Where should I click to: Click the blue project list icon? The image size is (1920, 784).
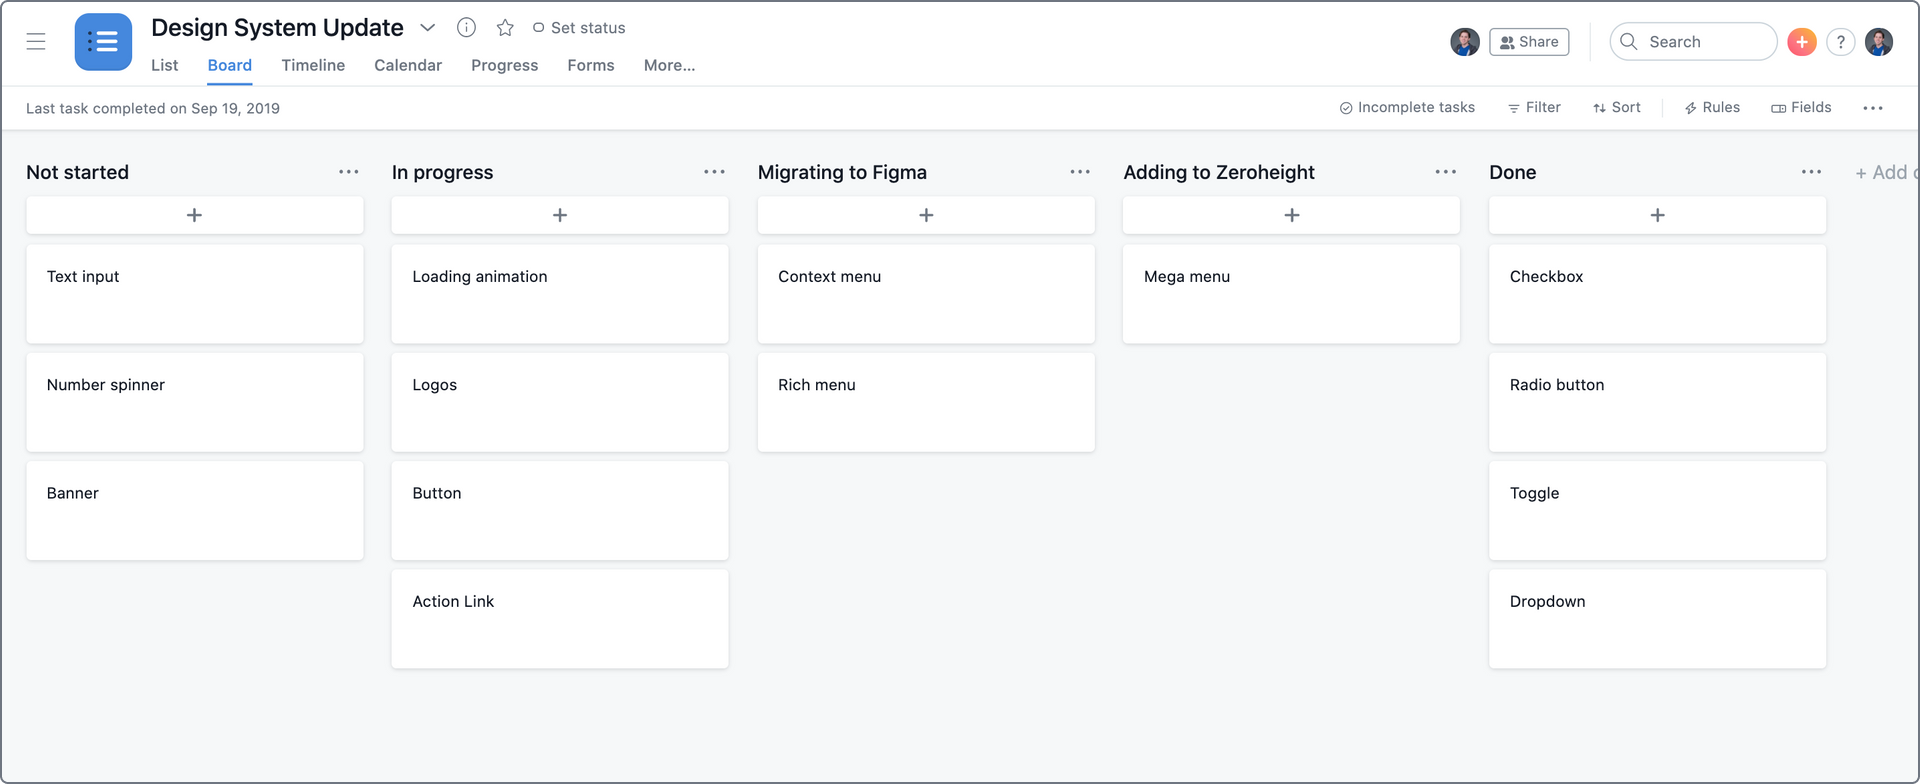[x=103, y=42]
